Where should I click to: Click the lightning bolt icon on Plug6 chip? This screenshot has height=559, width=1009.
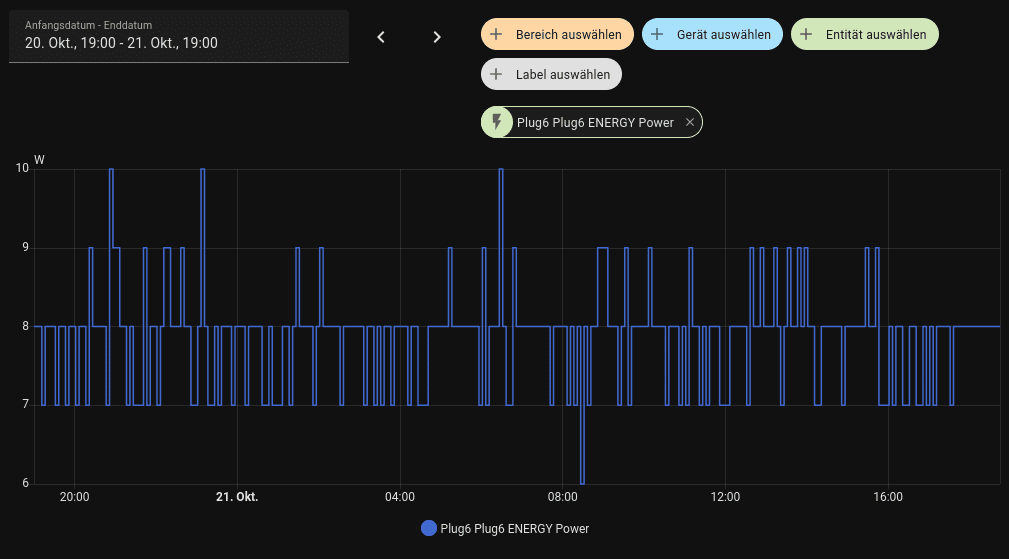click(x=497, y=122)
